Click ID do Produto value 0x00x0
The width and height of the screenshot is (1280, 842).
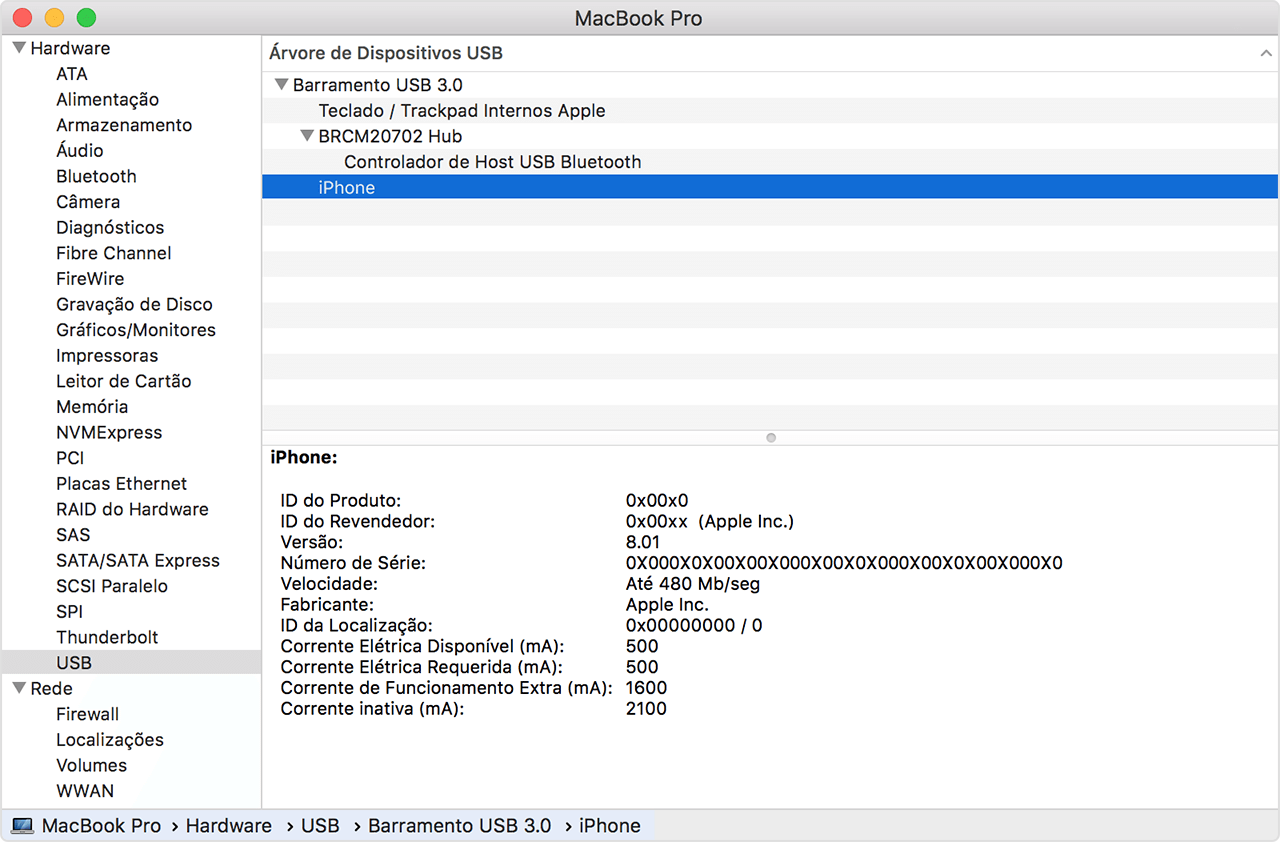coord(657,500)
